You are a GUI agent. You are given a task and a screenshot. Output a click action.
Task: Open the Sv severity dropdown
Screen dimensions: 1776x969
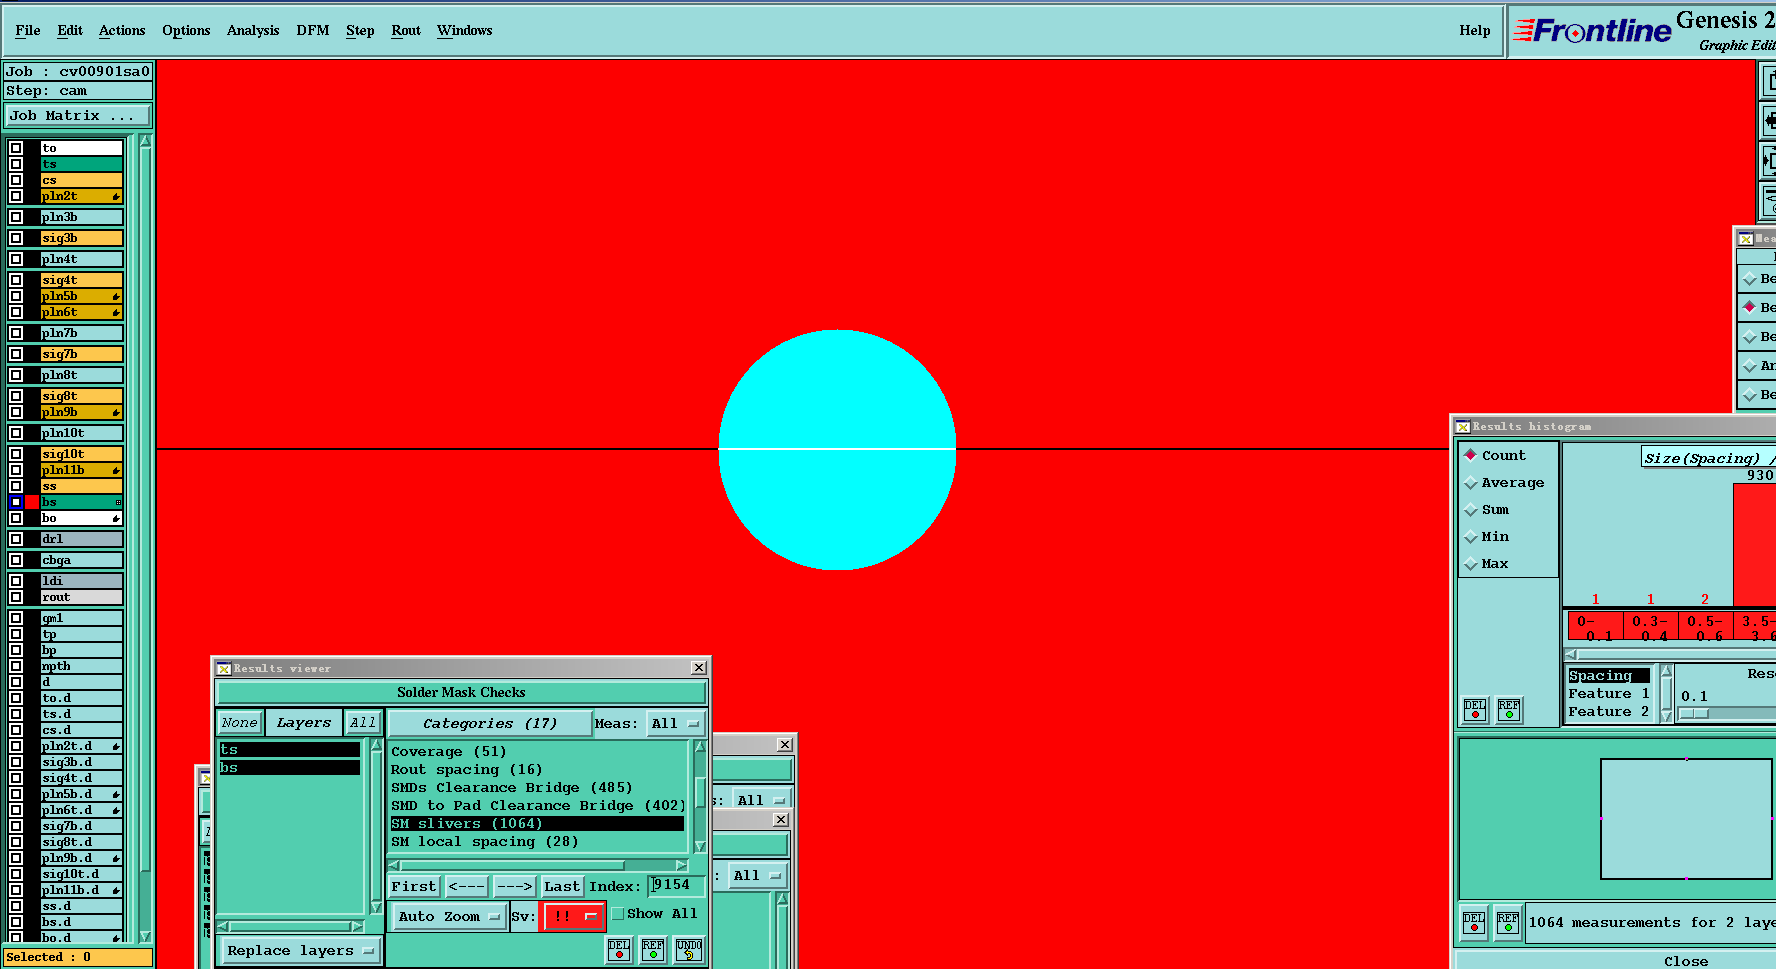572,917
